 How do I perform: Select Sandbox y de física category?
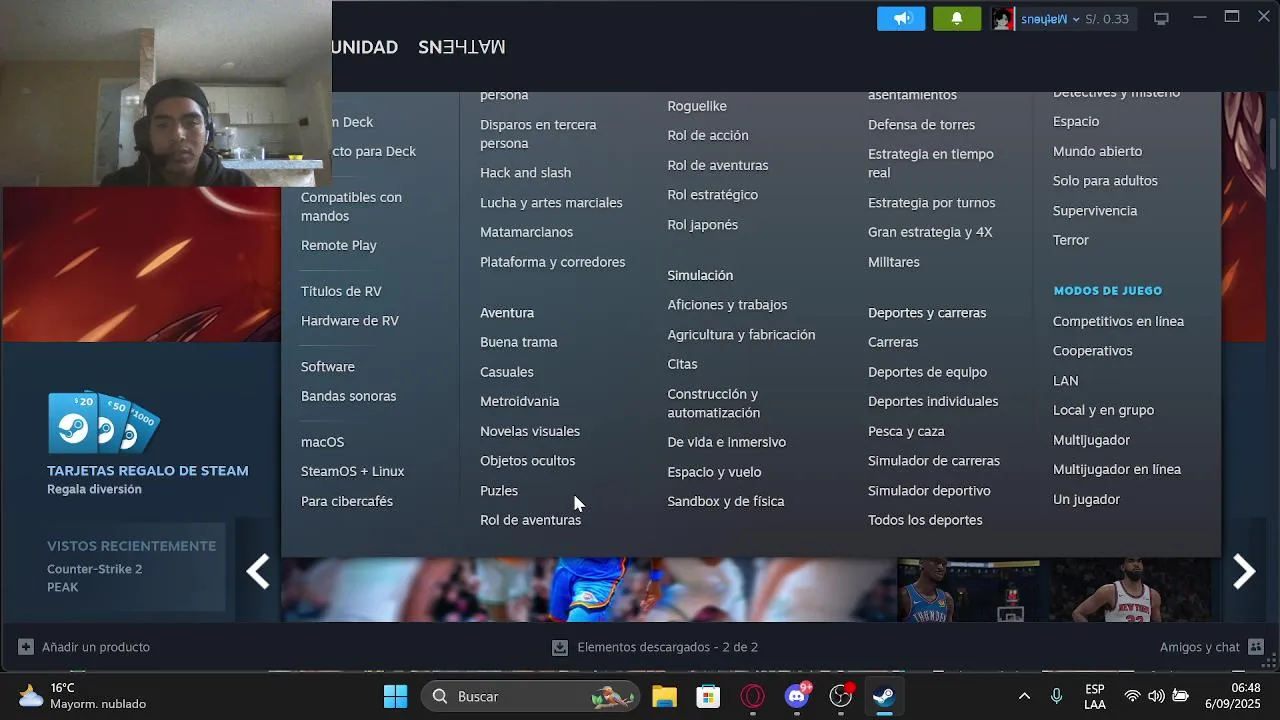click(726, 501)
